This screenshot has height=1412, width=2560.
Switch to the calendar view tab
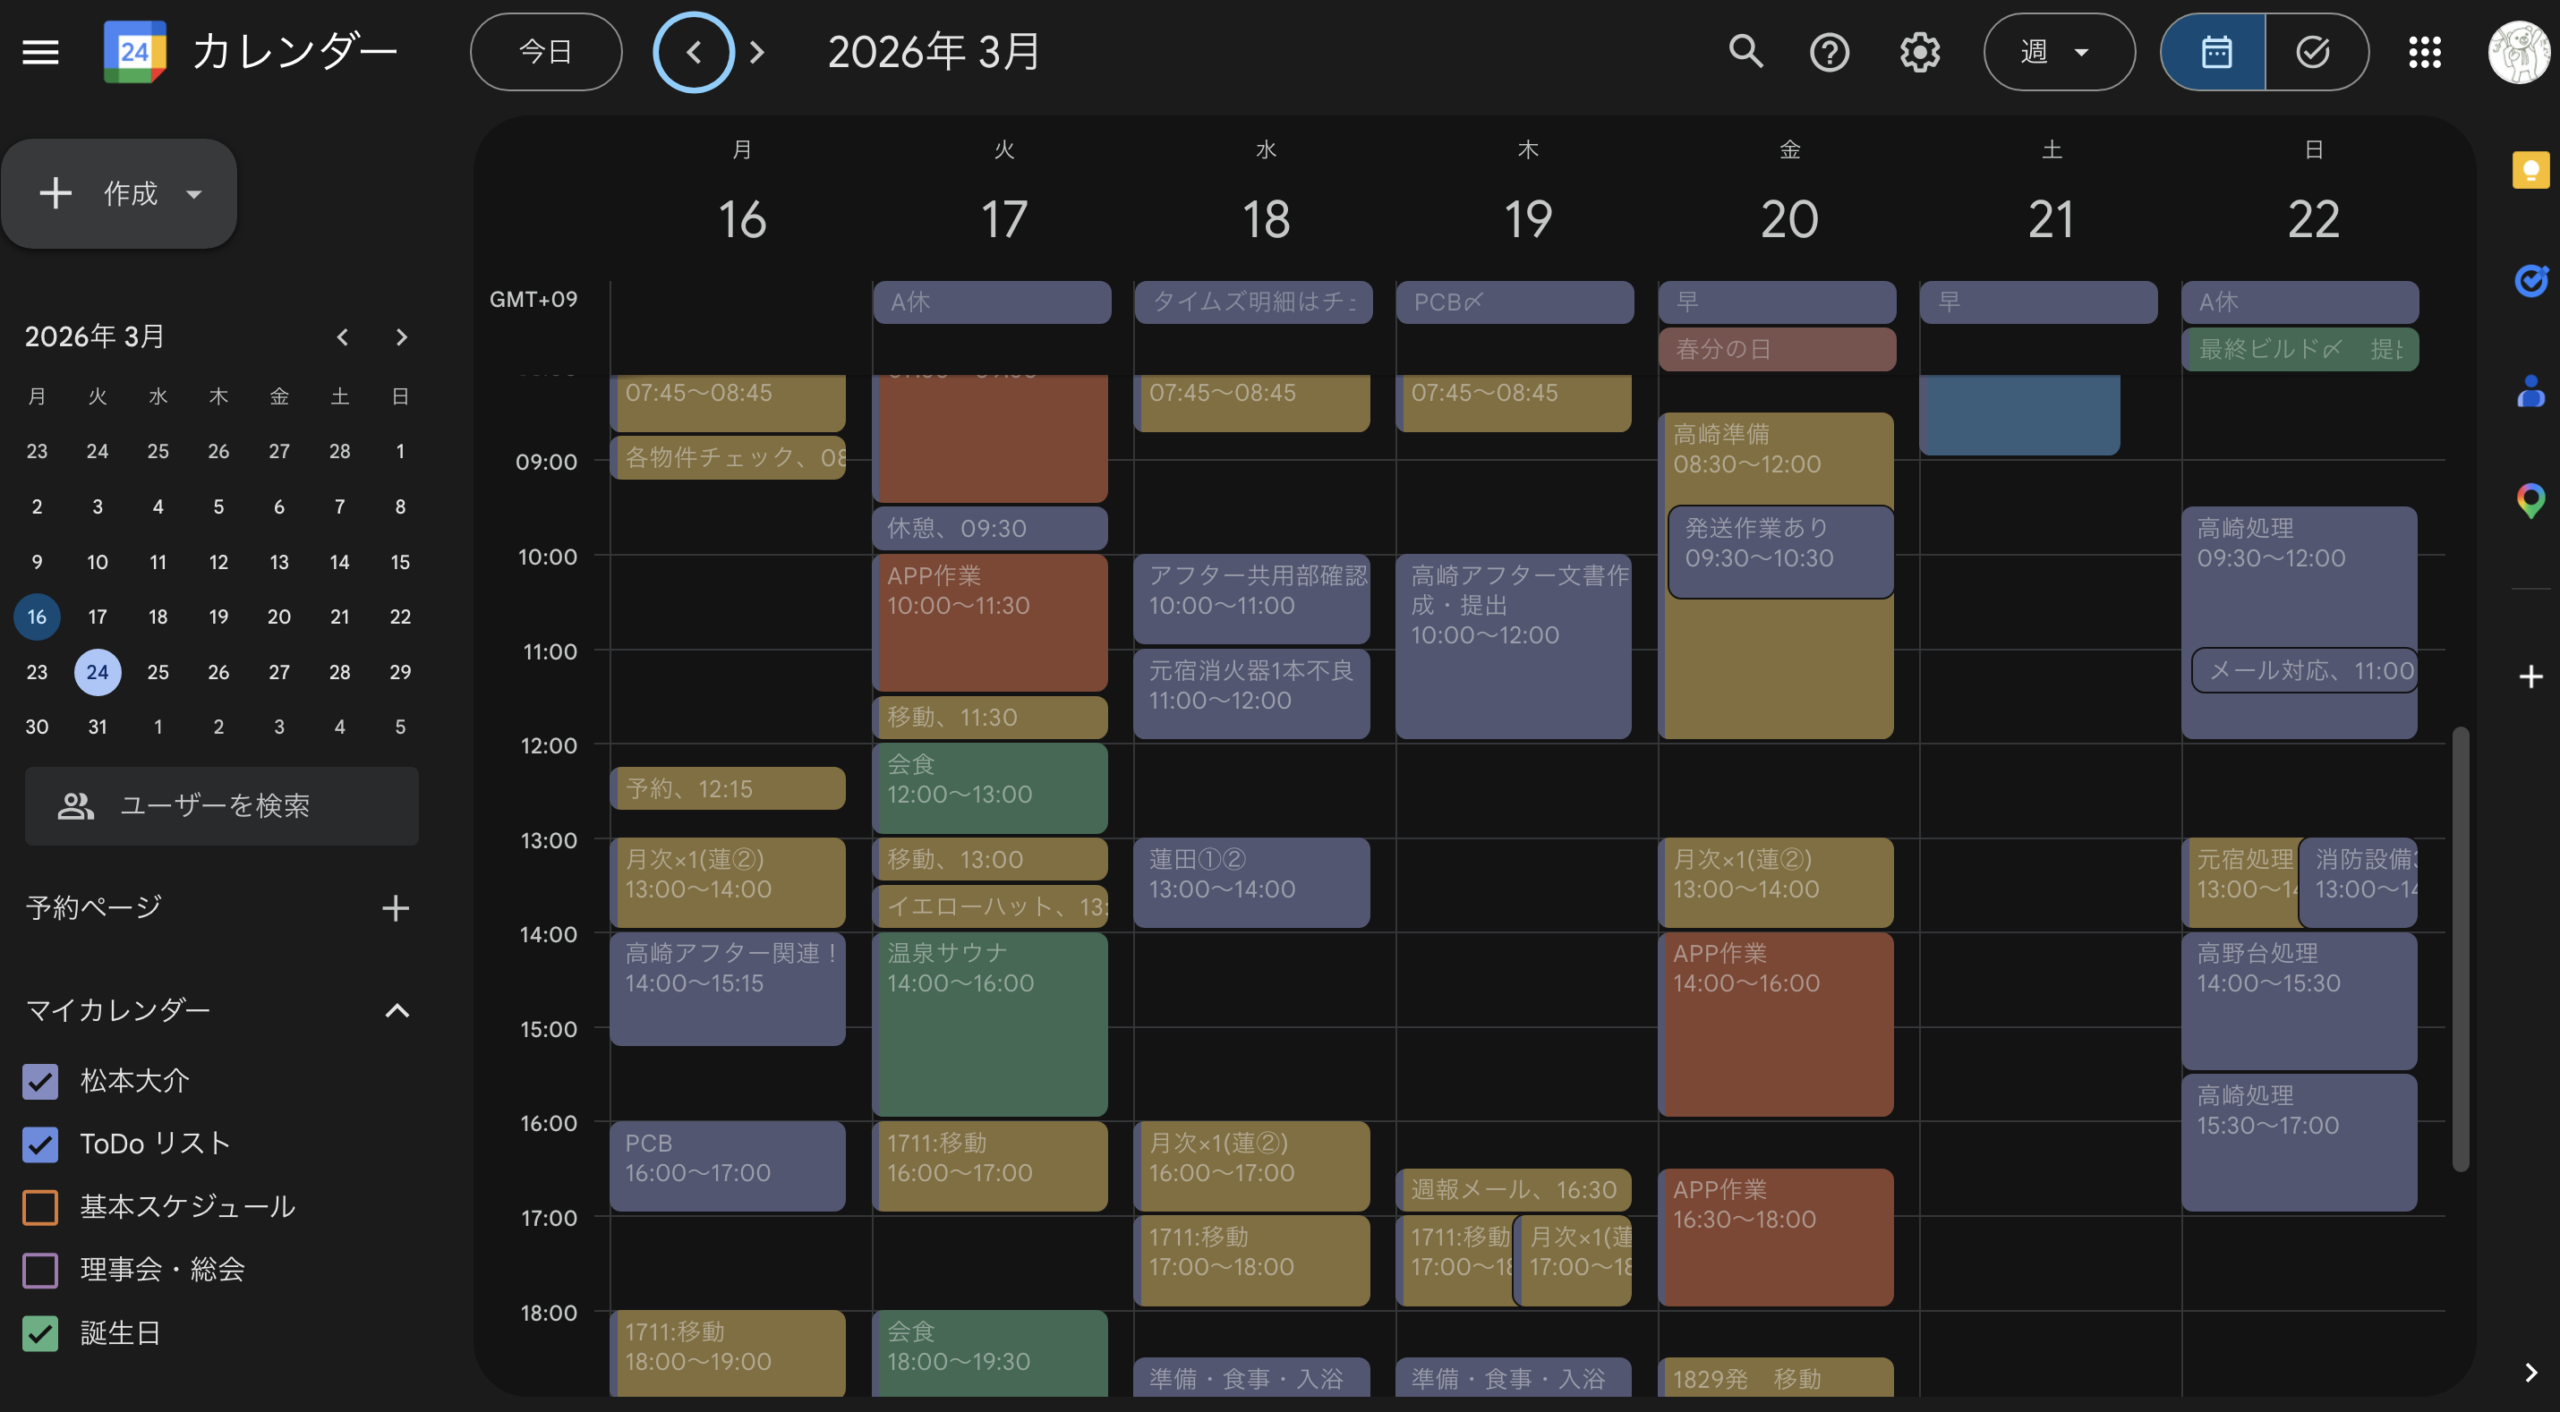point(2216,52)
